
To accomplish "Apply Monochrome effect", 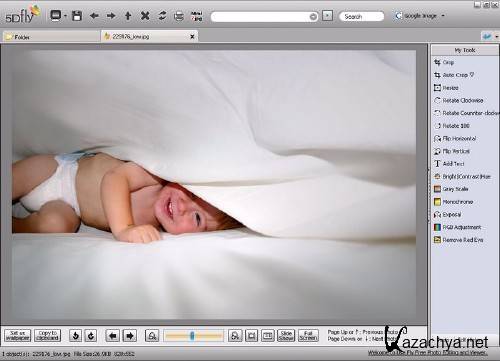I will (x=453, y=202).
